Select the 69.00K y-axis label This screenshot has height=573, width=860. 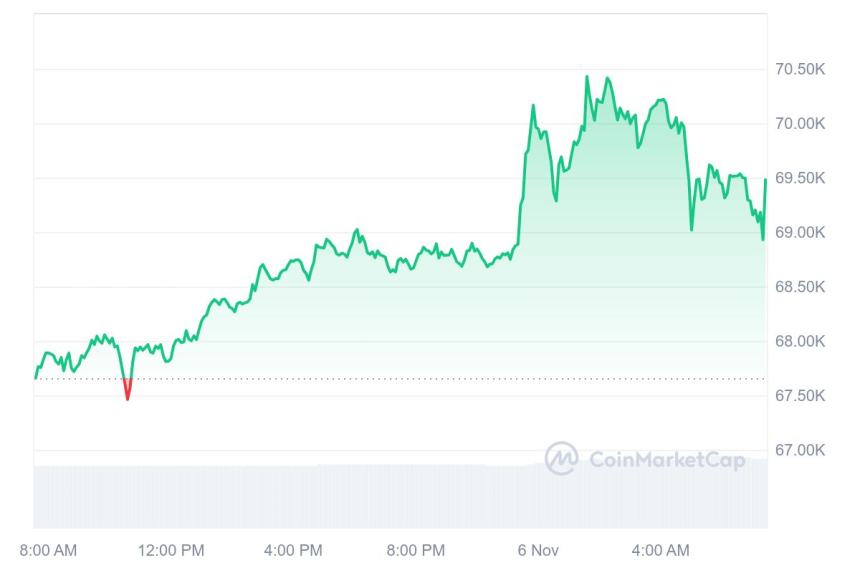799,232
